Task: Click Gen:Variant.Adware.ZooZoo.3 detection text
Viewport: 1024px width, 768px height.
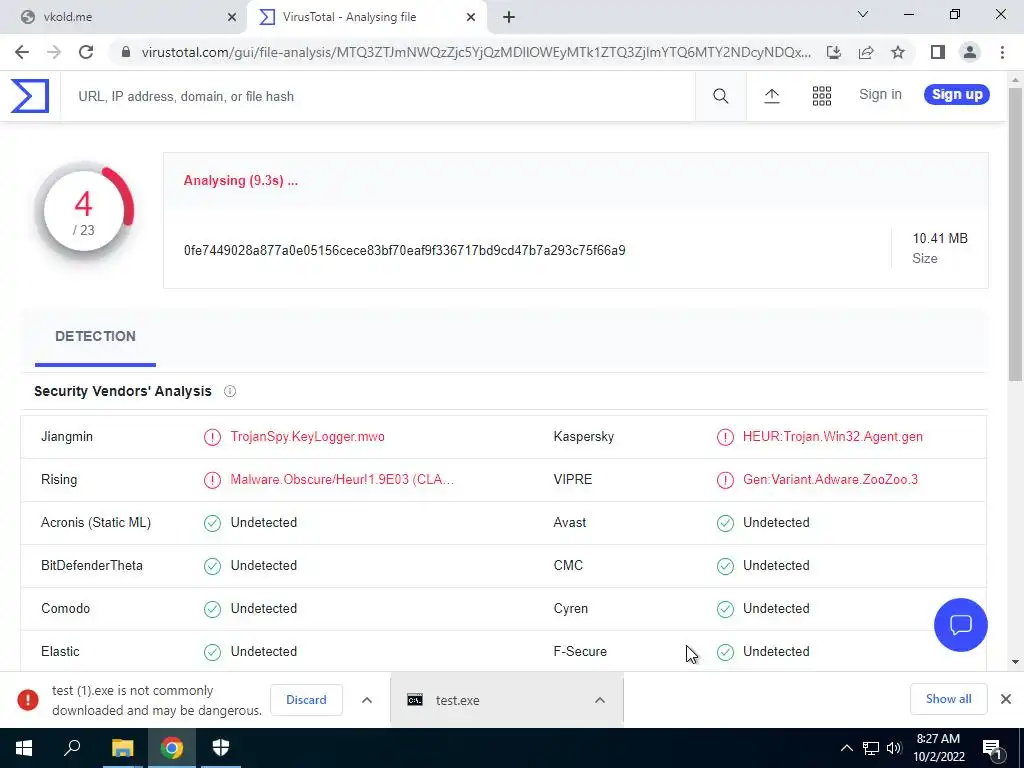Action: pos(830,479)
